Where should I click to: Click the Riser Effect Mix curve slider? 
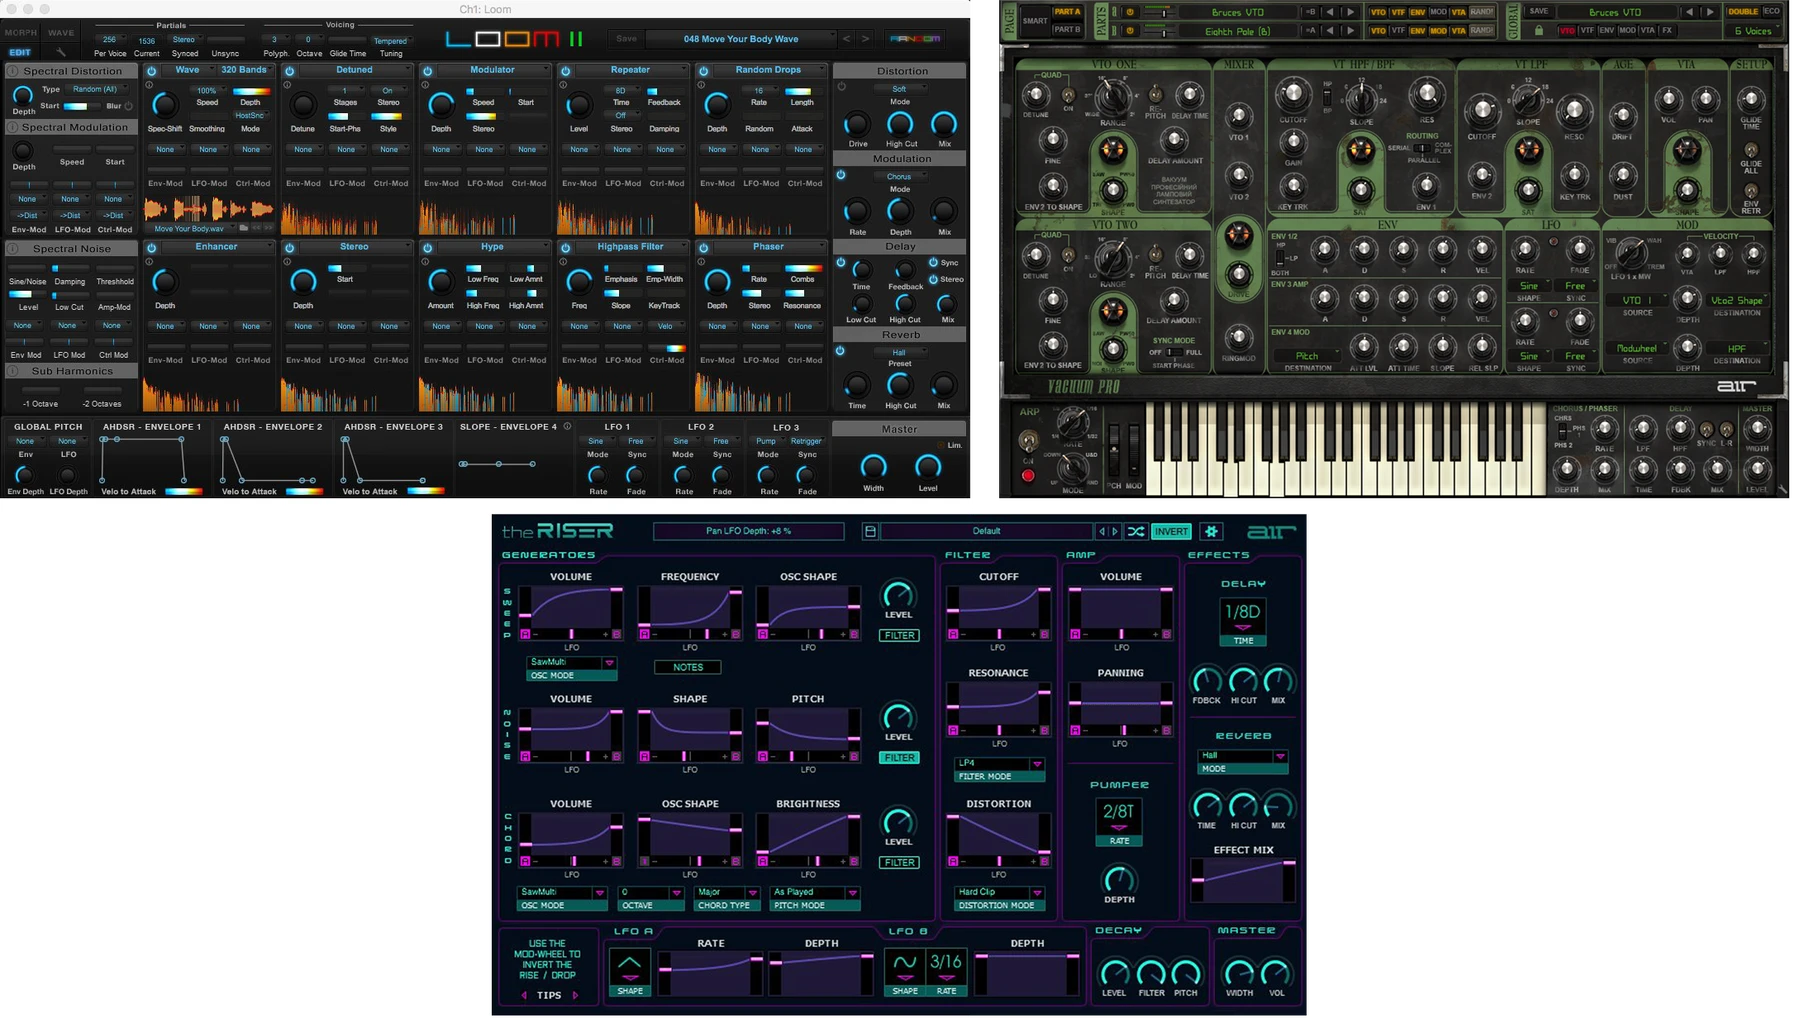1243,880
